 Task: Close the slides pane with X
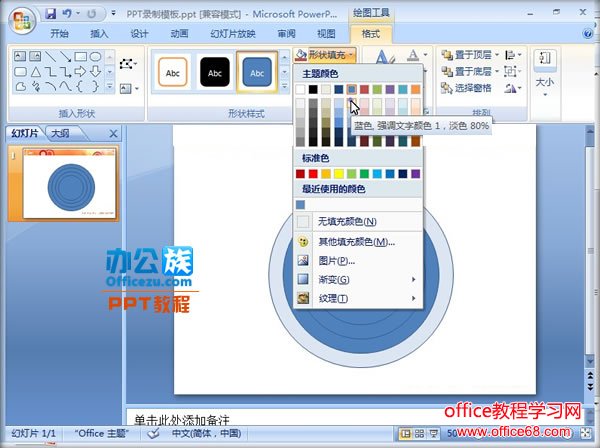[x=113, y=134]
